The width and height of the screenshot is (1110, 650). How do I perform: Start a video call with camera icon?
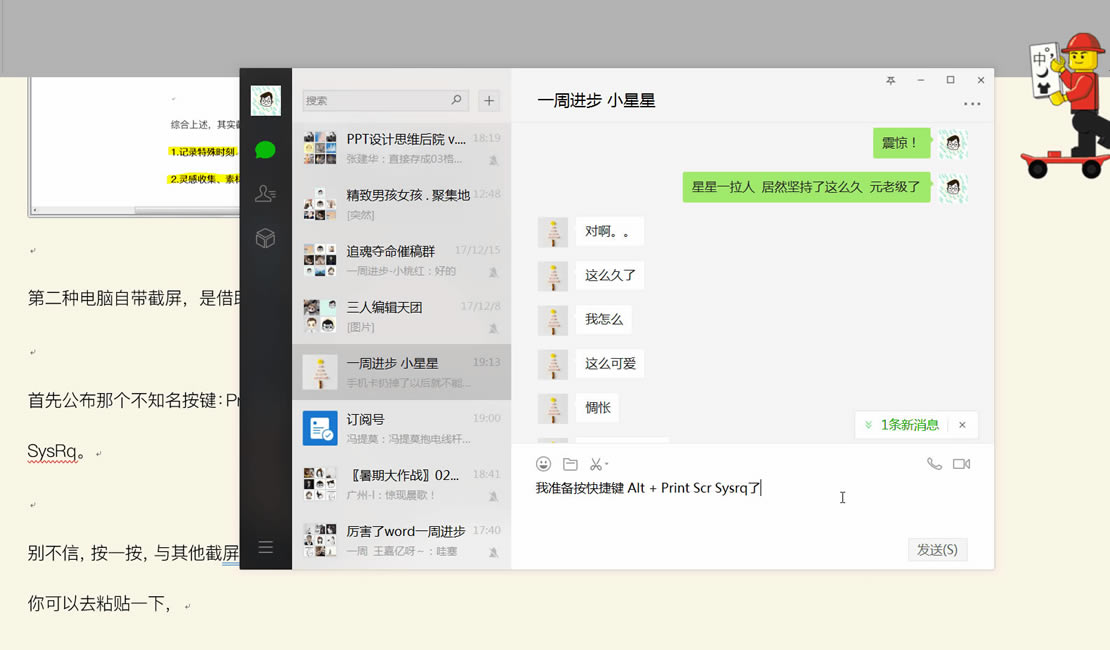coord(961,464)
